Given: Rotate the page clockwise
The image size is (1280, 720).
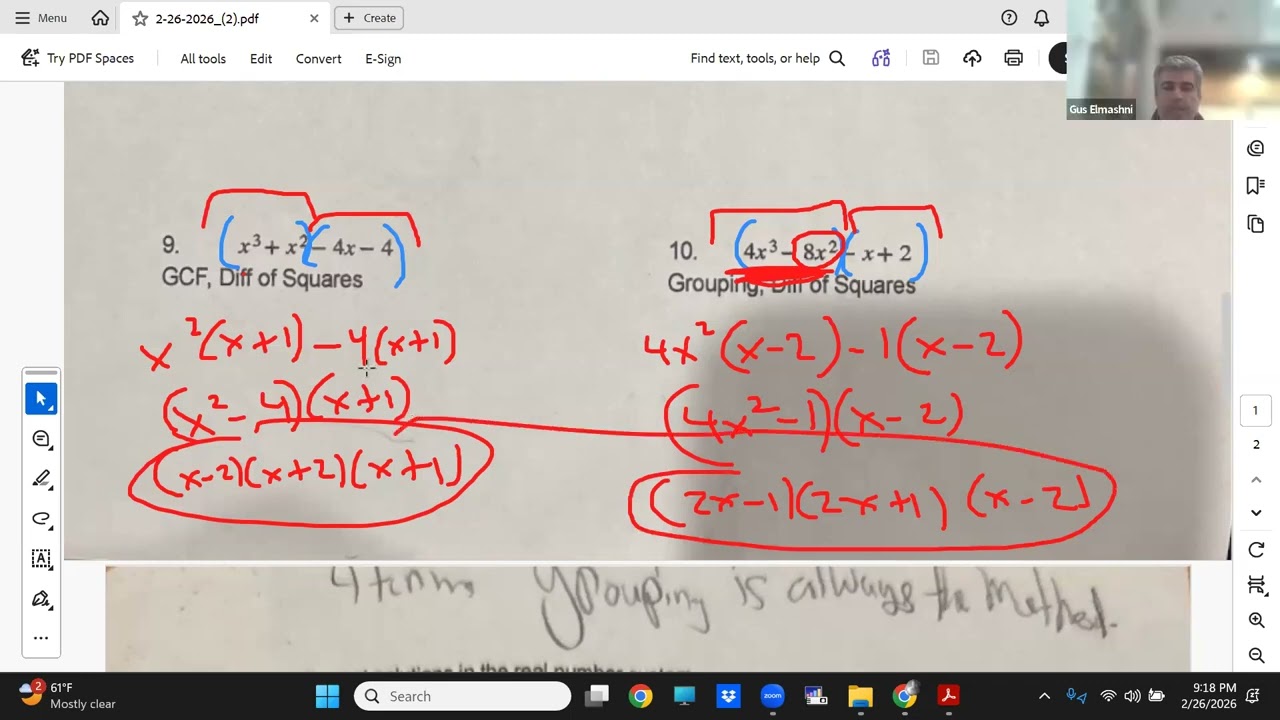Looking at the screenshot, I should click(x=1256, y=550).
